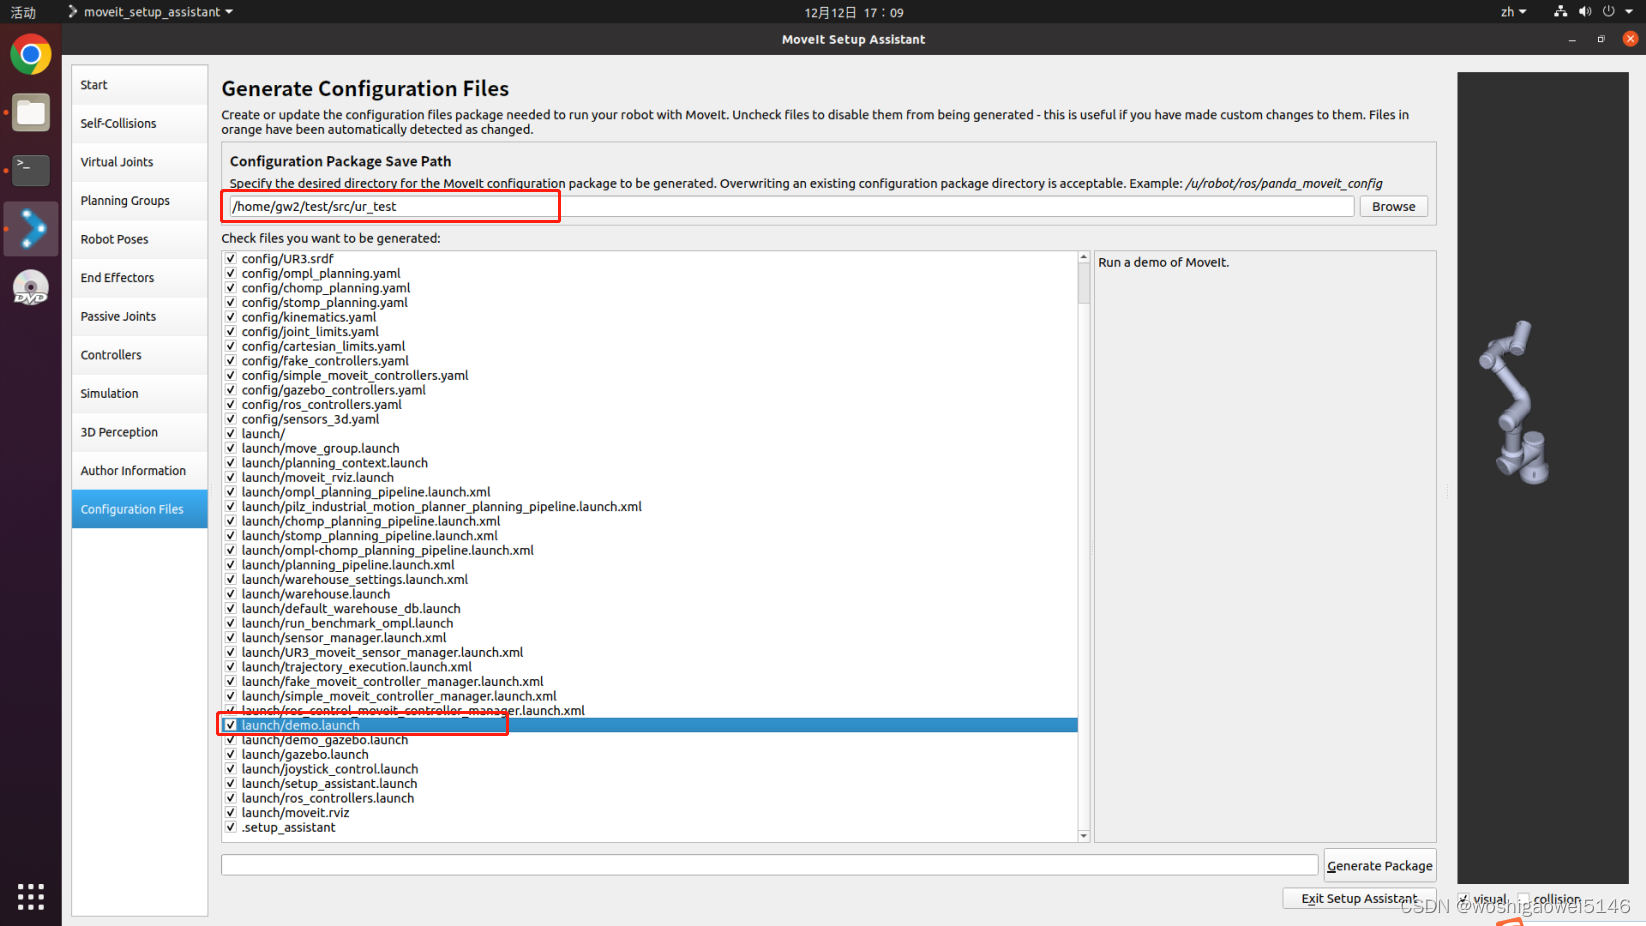The width and height of the screenshot is (1646, 926).
Task: Open the Passive Joints step
Action: [139, 317]
